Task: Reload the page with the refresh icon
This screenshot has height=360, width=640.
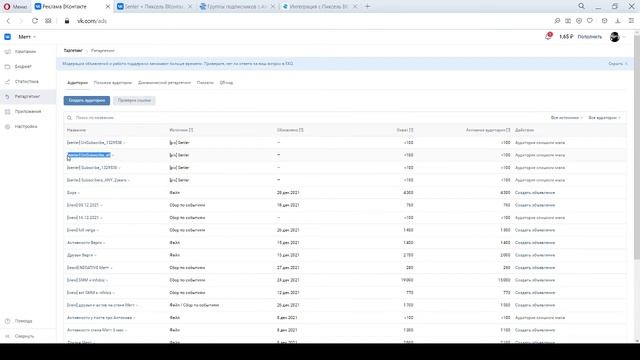Action: [x=35, y=21]
